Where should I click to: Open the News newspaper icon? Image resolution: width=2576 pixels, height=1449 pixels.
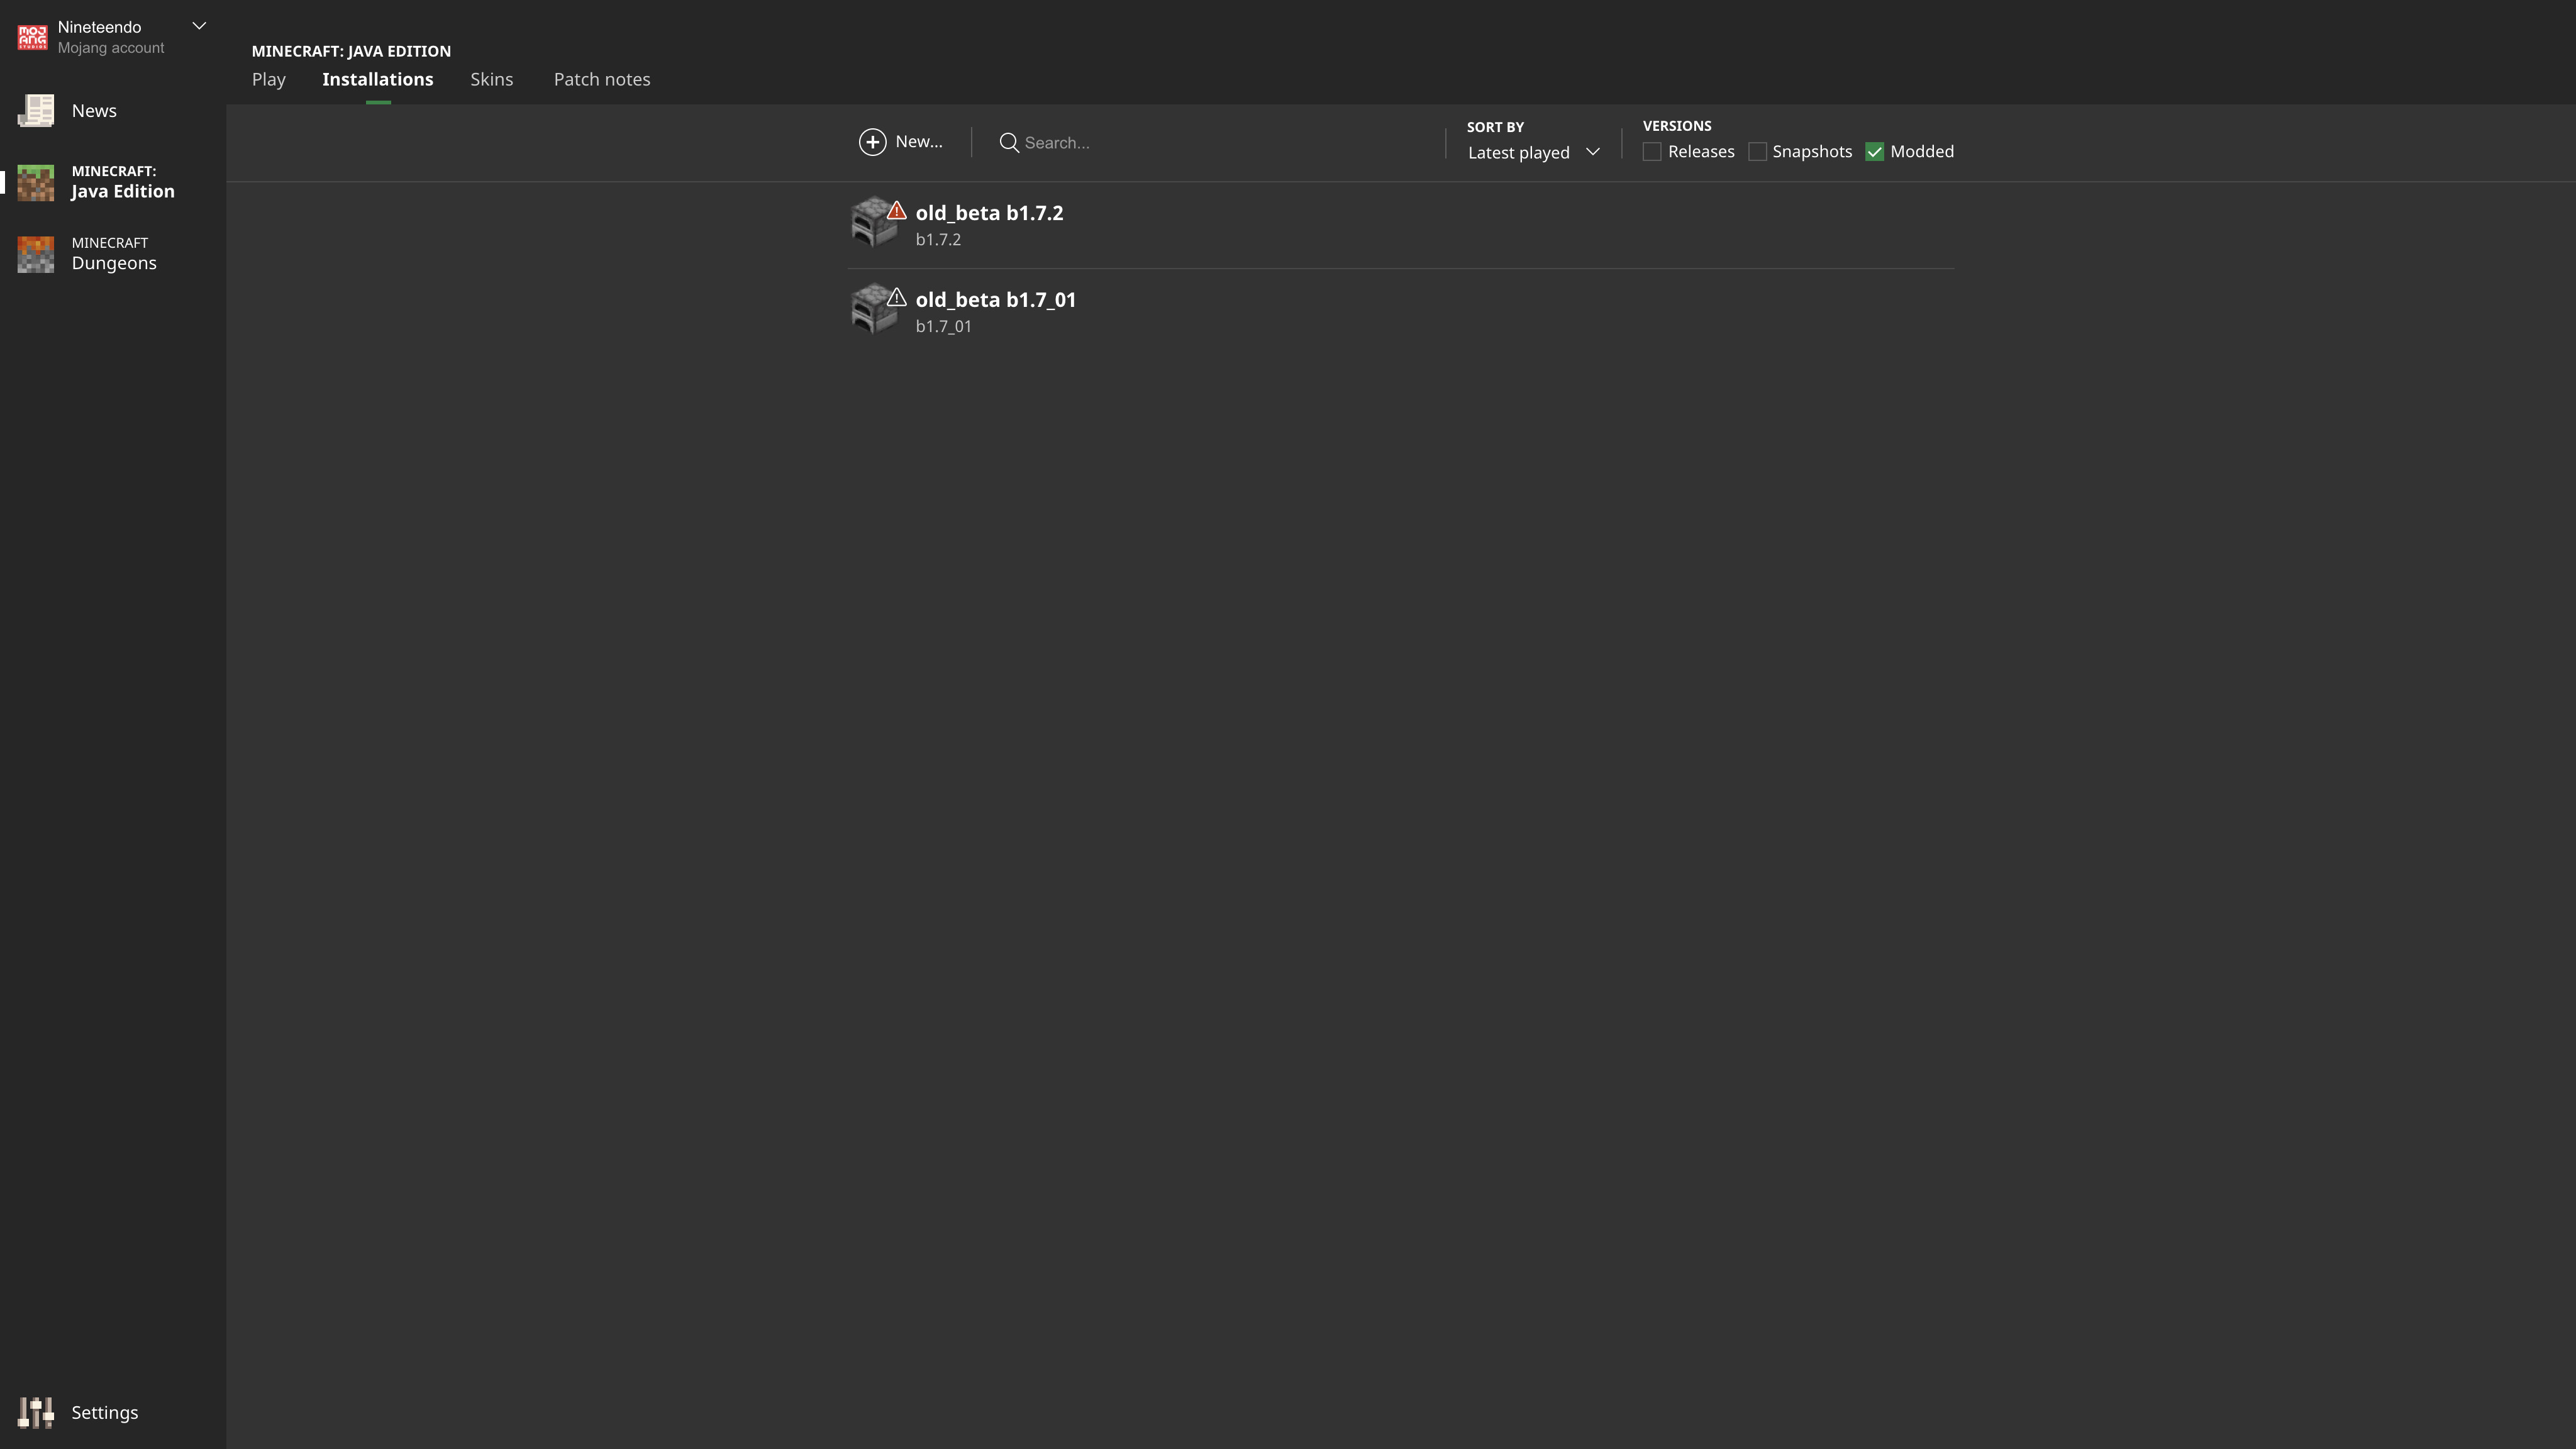point(36,111)
